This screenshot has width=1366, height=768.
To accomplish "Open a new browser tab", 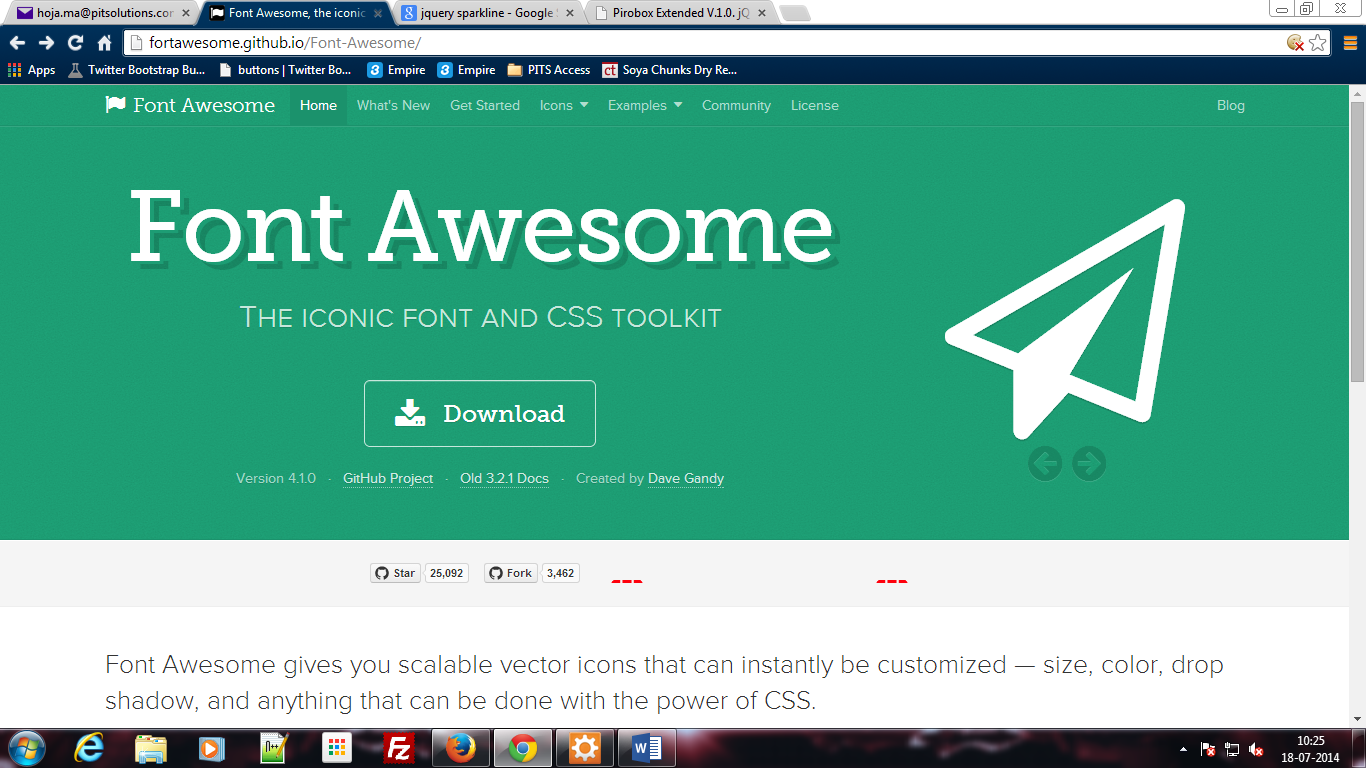I will click(x=794, y=14).
